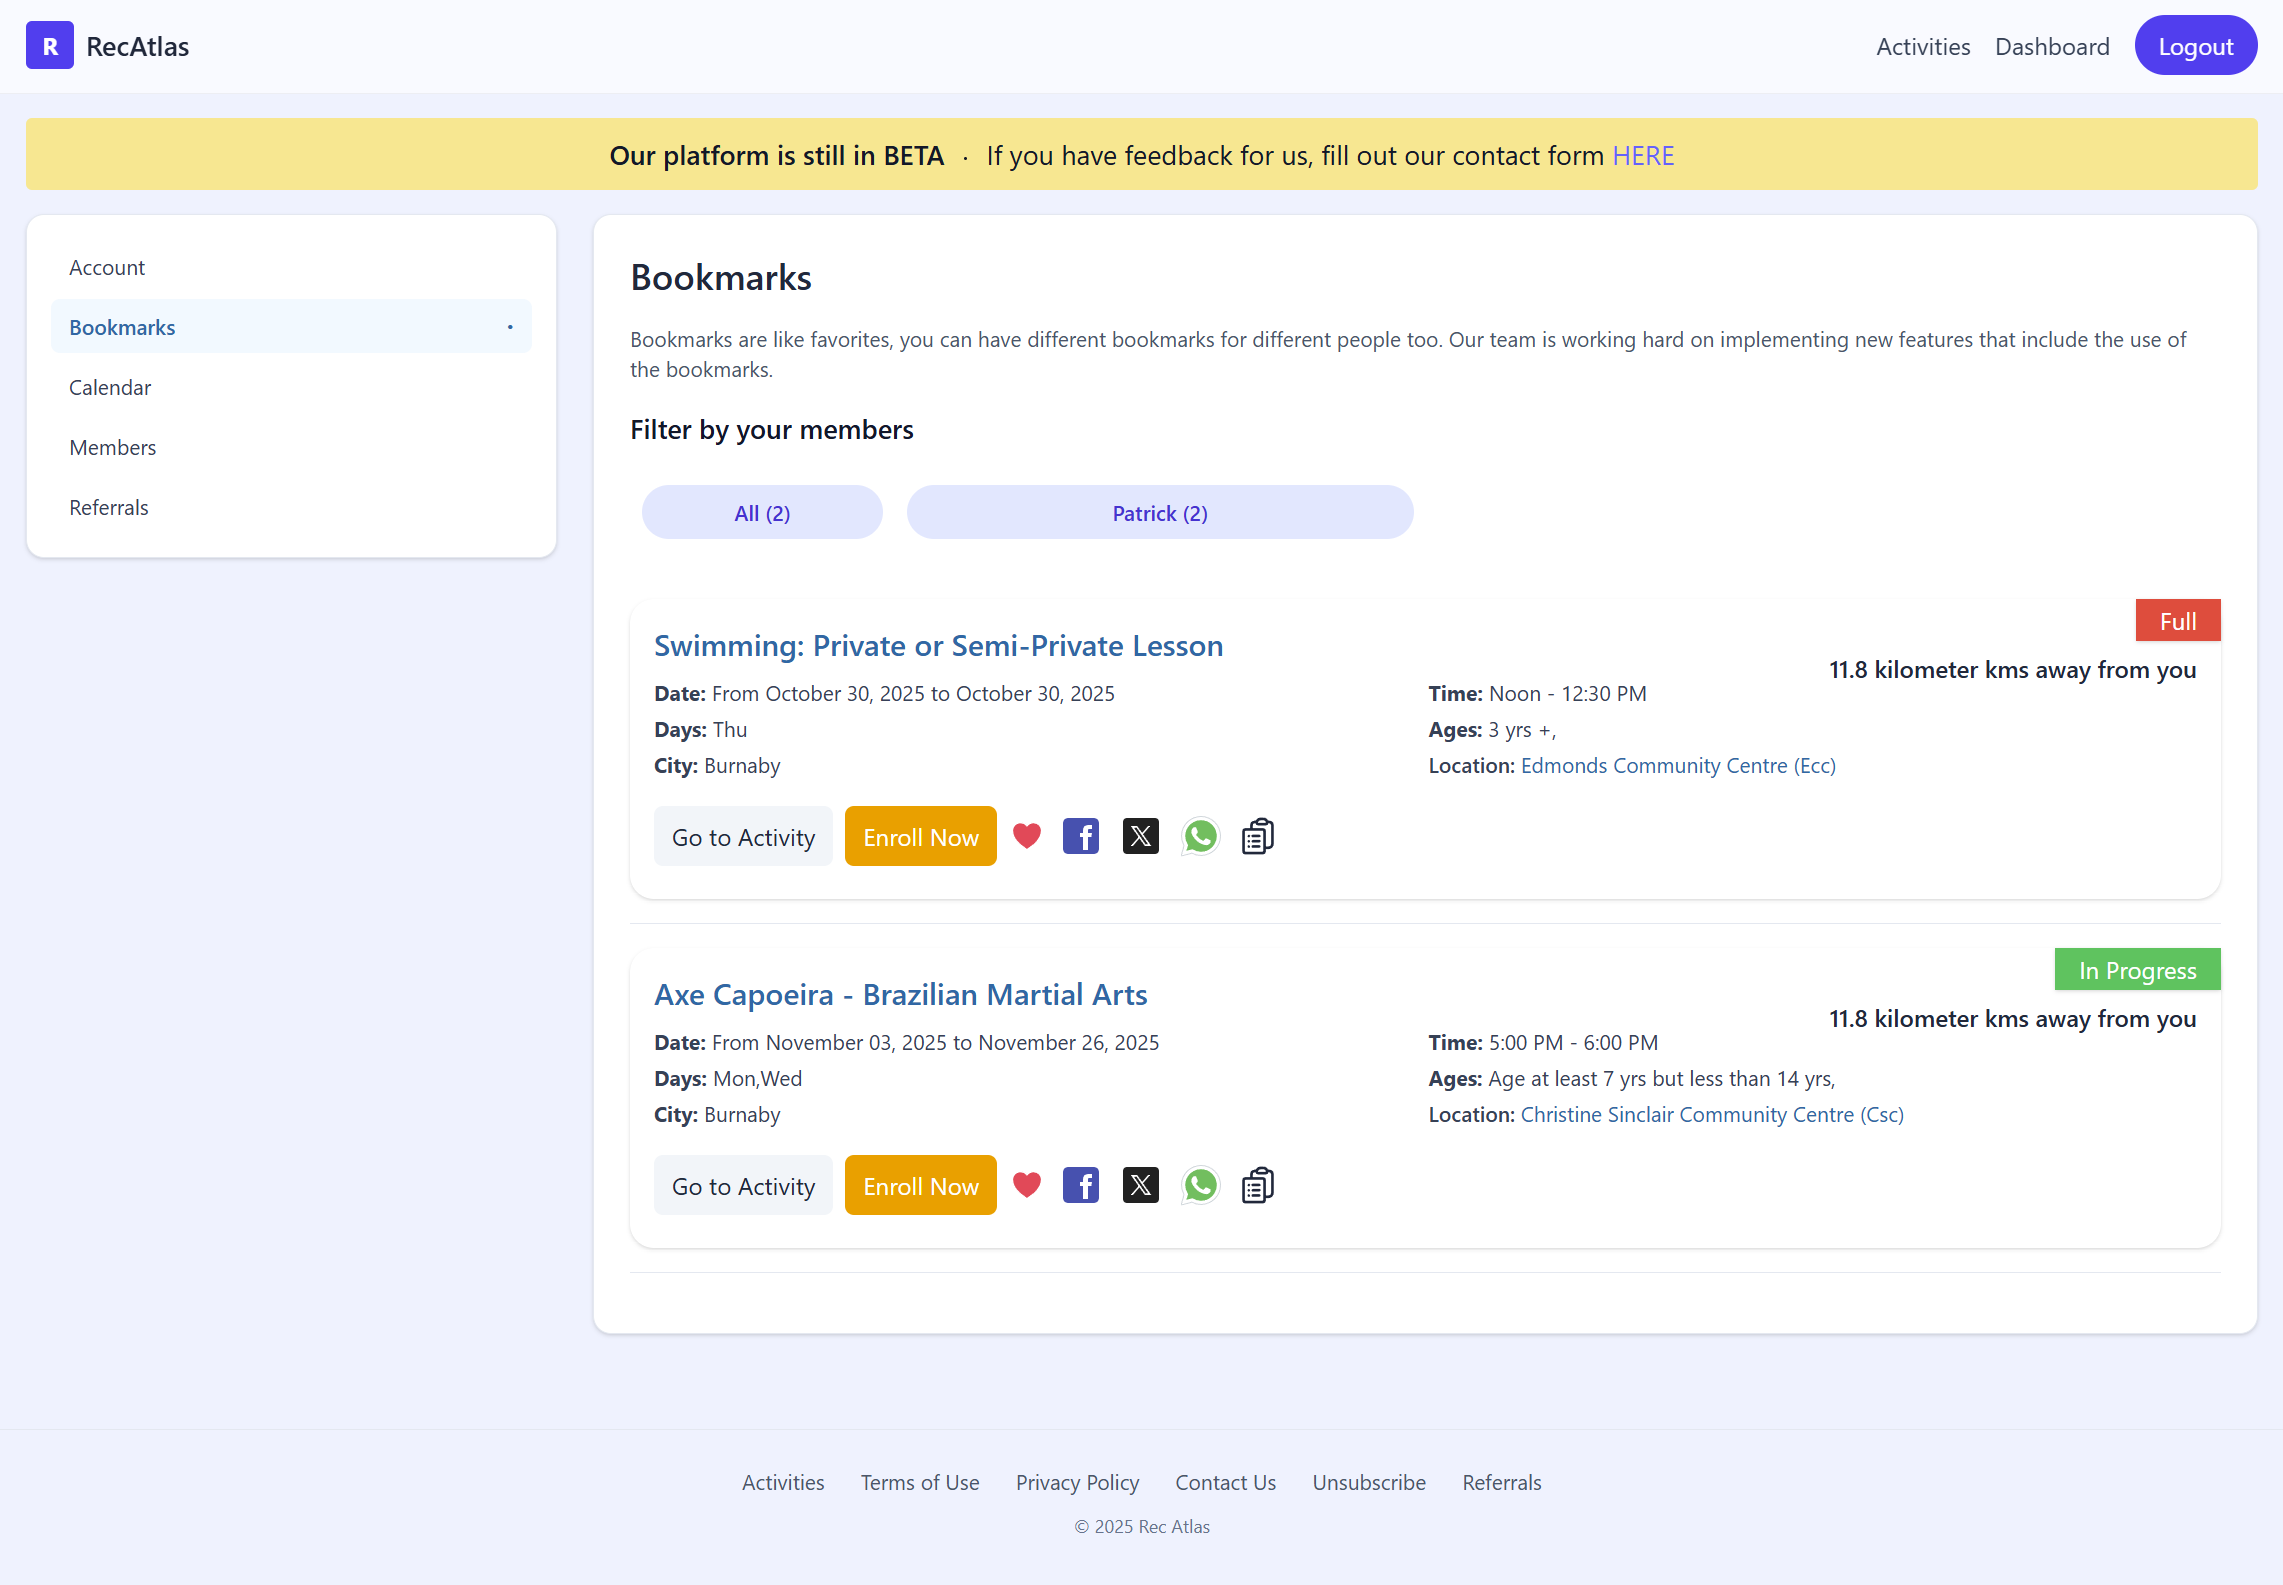Share Axe Capoeira via WhatsApp
Screen dimensions: 2283x1585
point(1200,1185)
